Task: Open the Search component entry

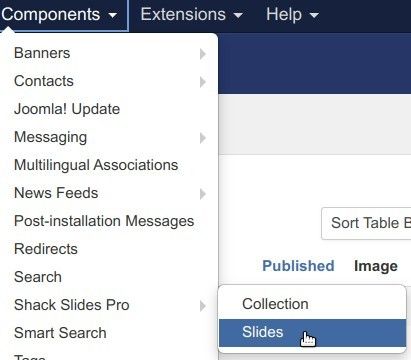Action: coord(109,277)
